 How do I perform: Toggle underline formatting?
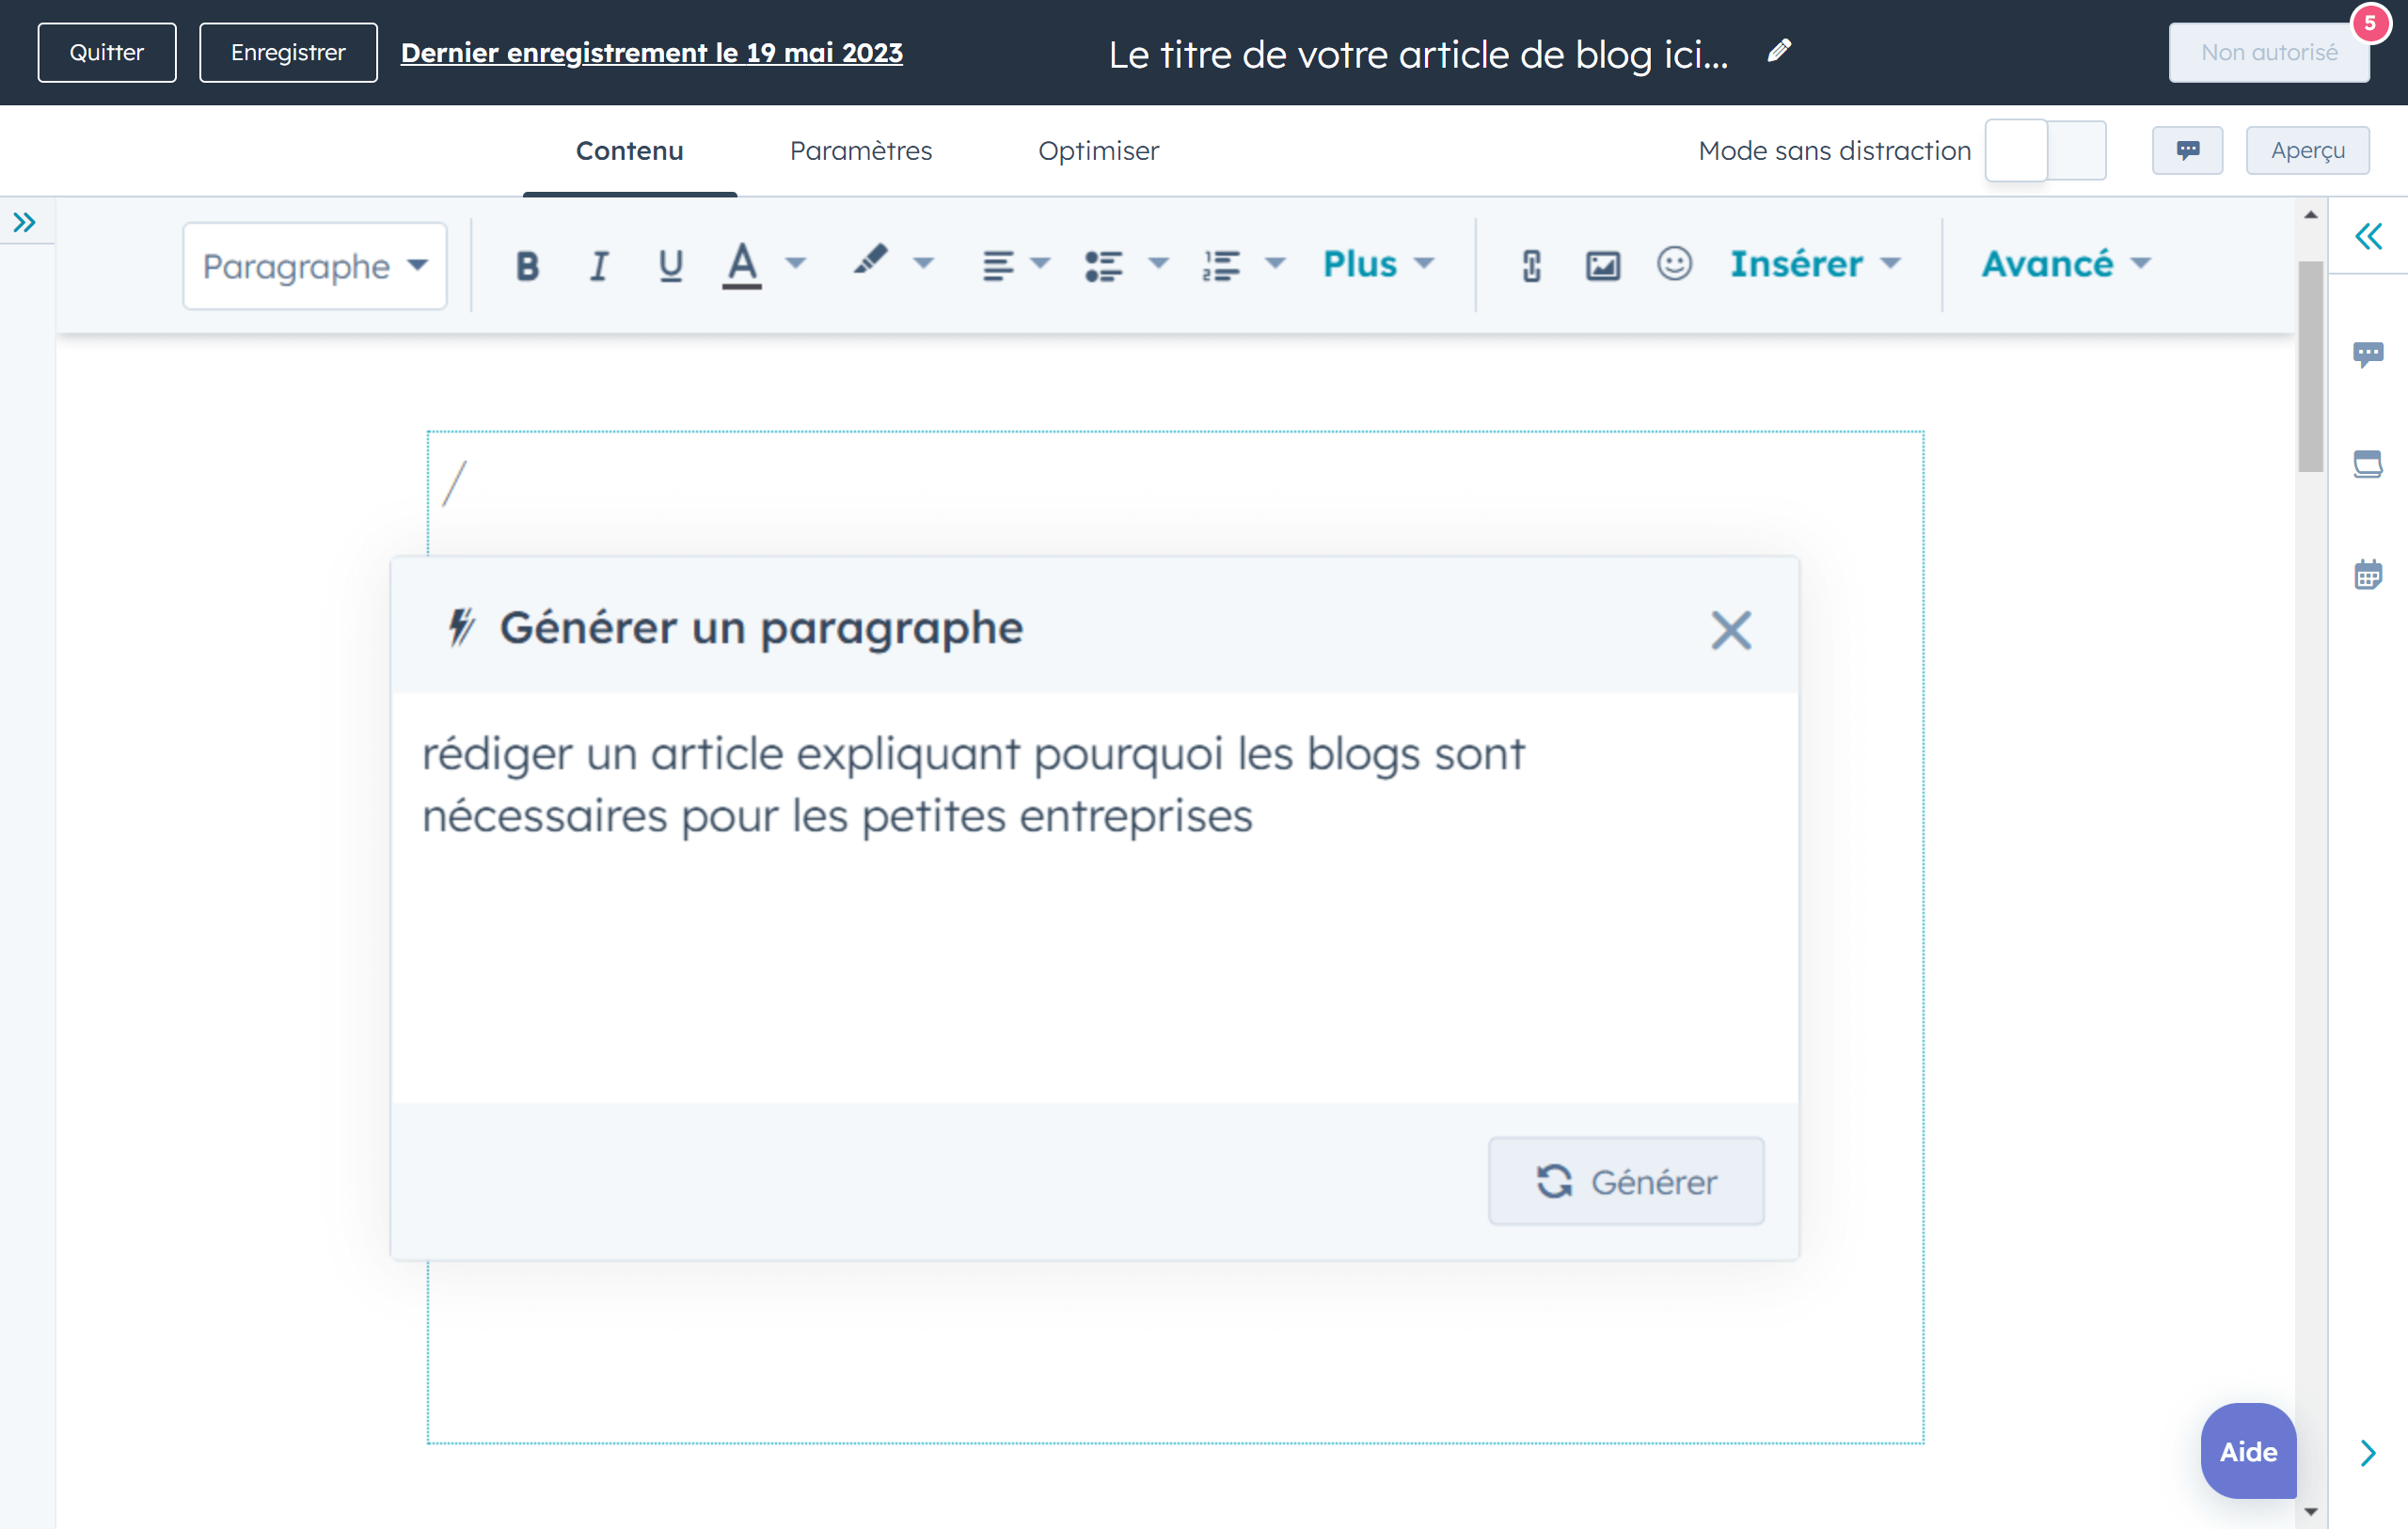point(670,265)
